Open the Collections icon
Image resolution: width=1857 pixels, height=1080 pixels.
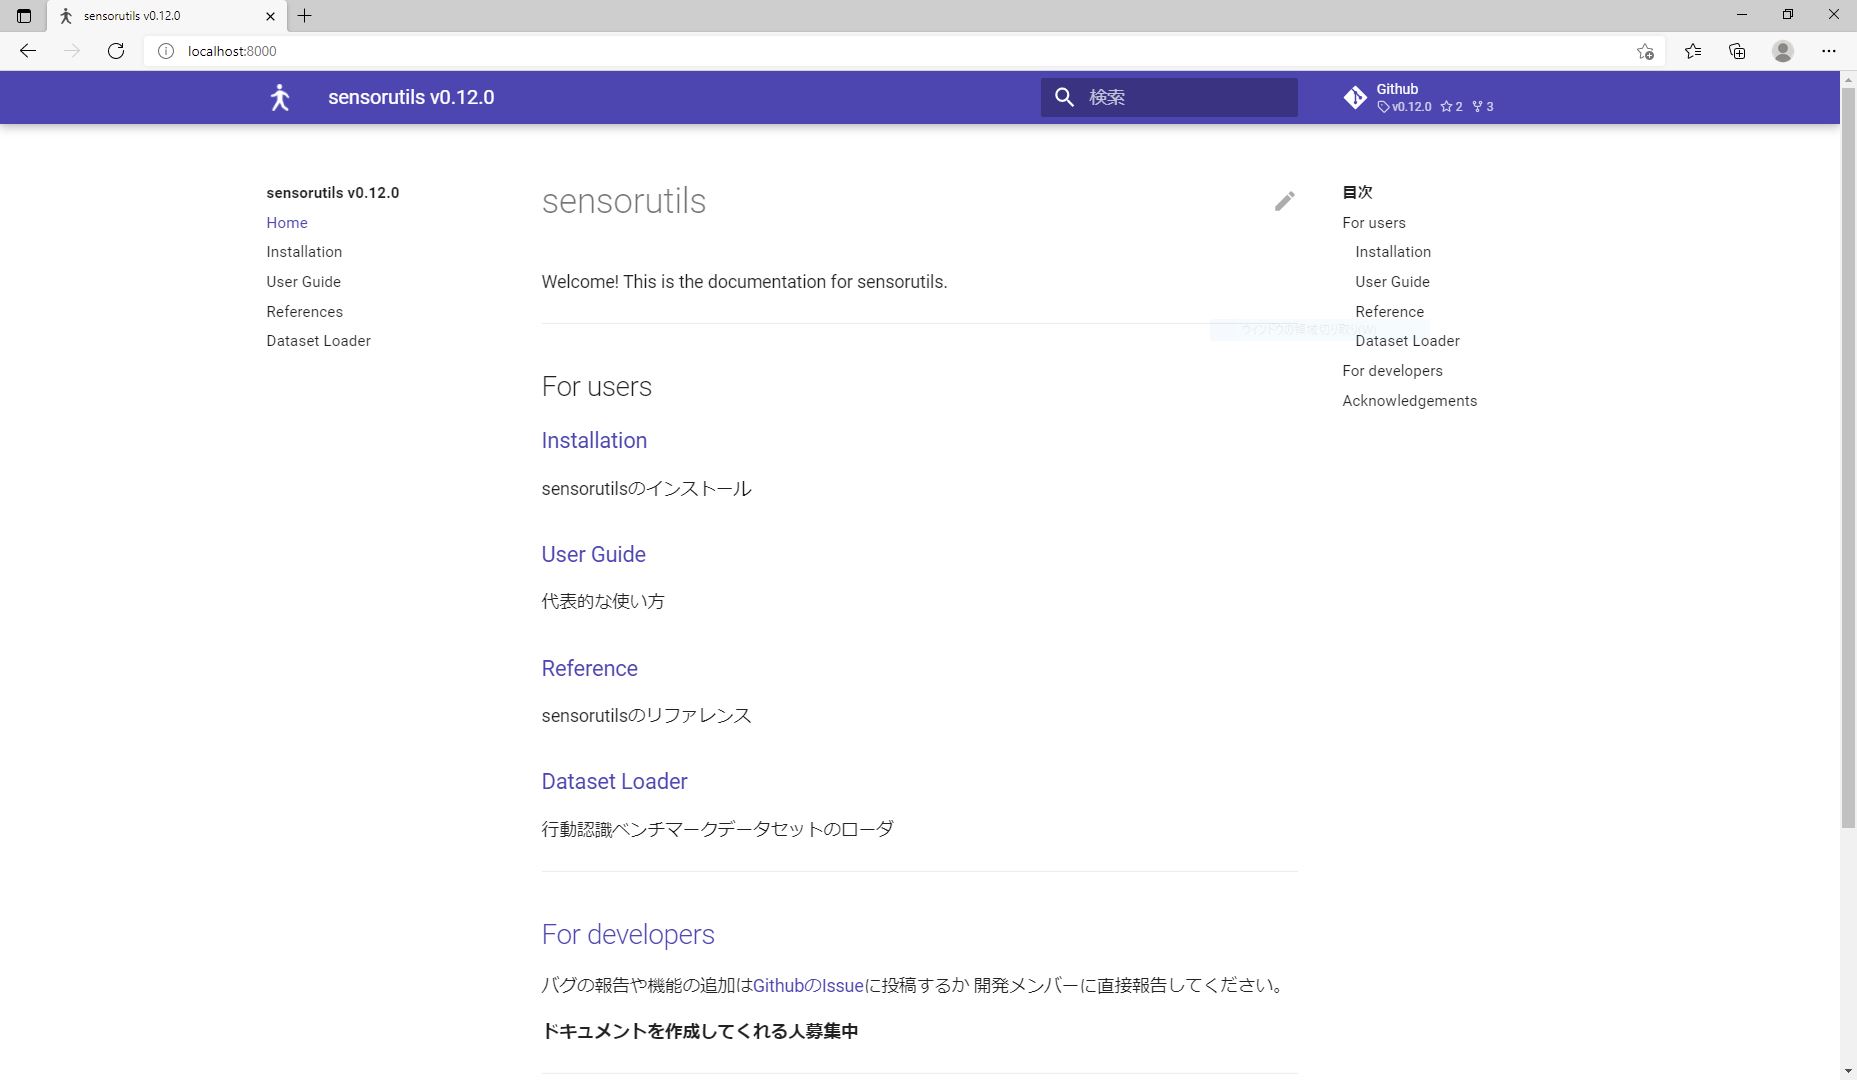point(1737,51)
